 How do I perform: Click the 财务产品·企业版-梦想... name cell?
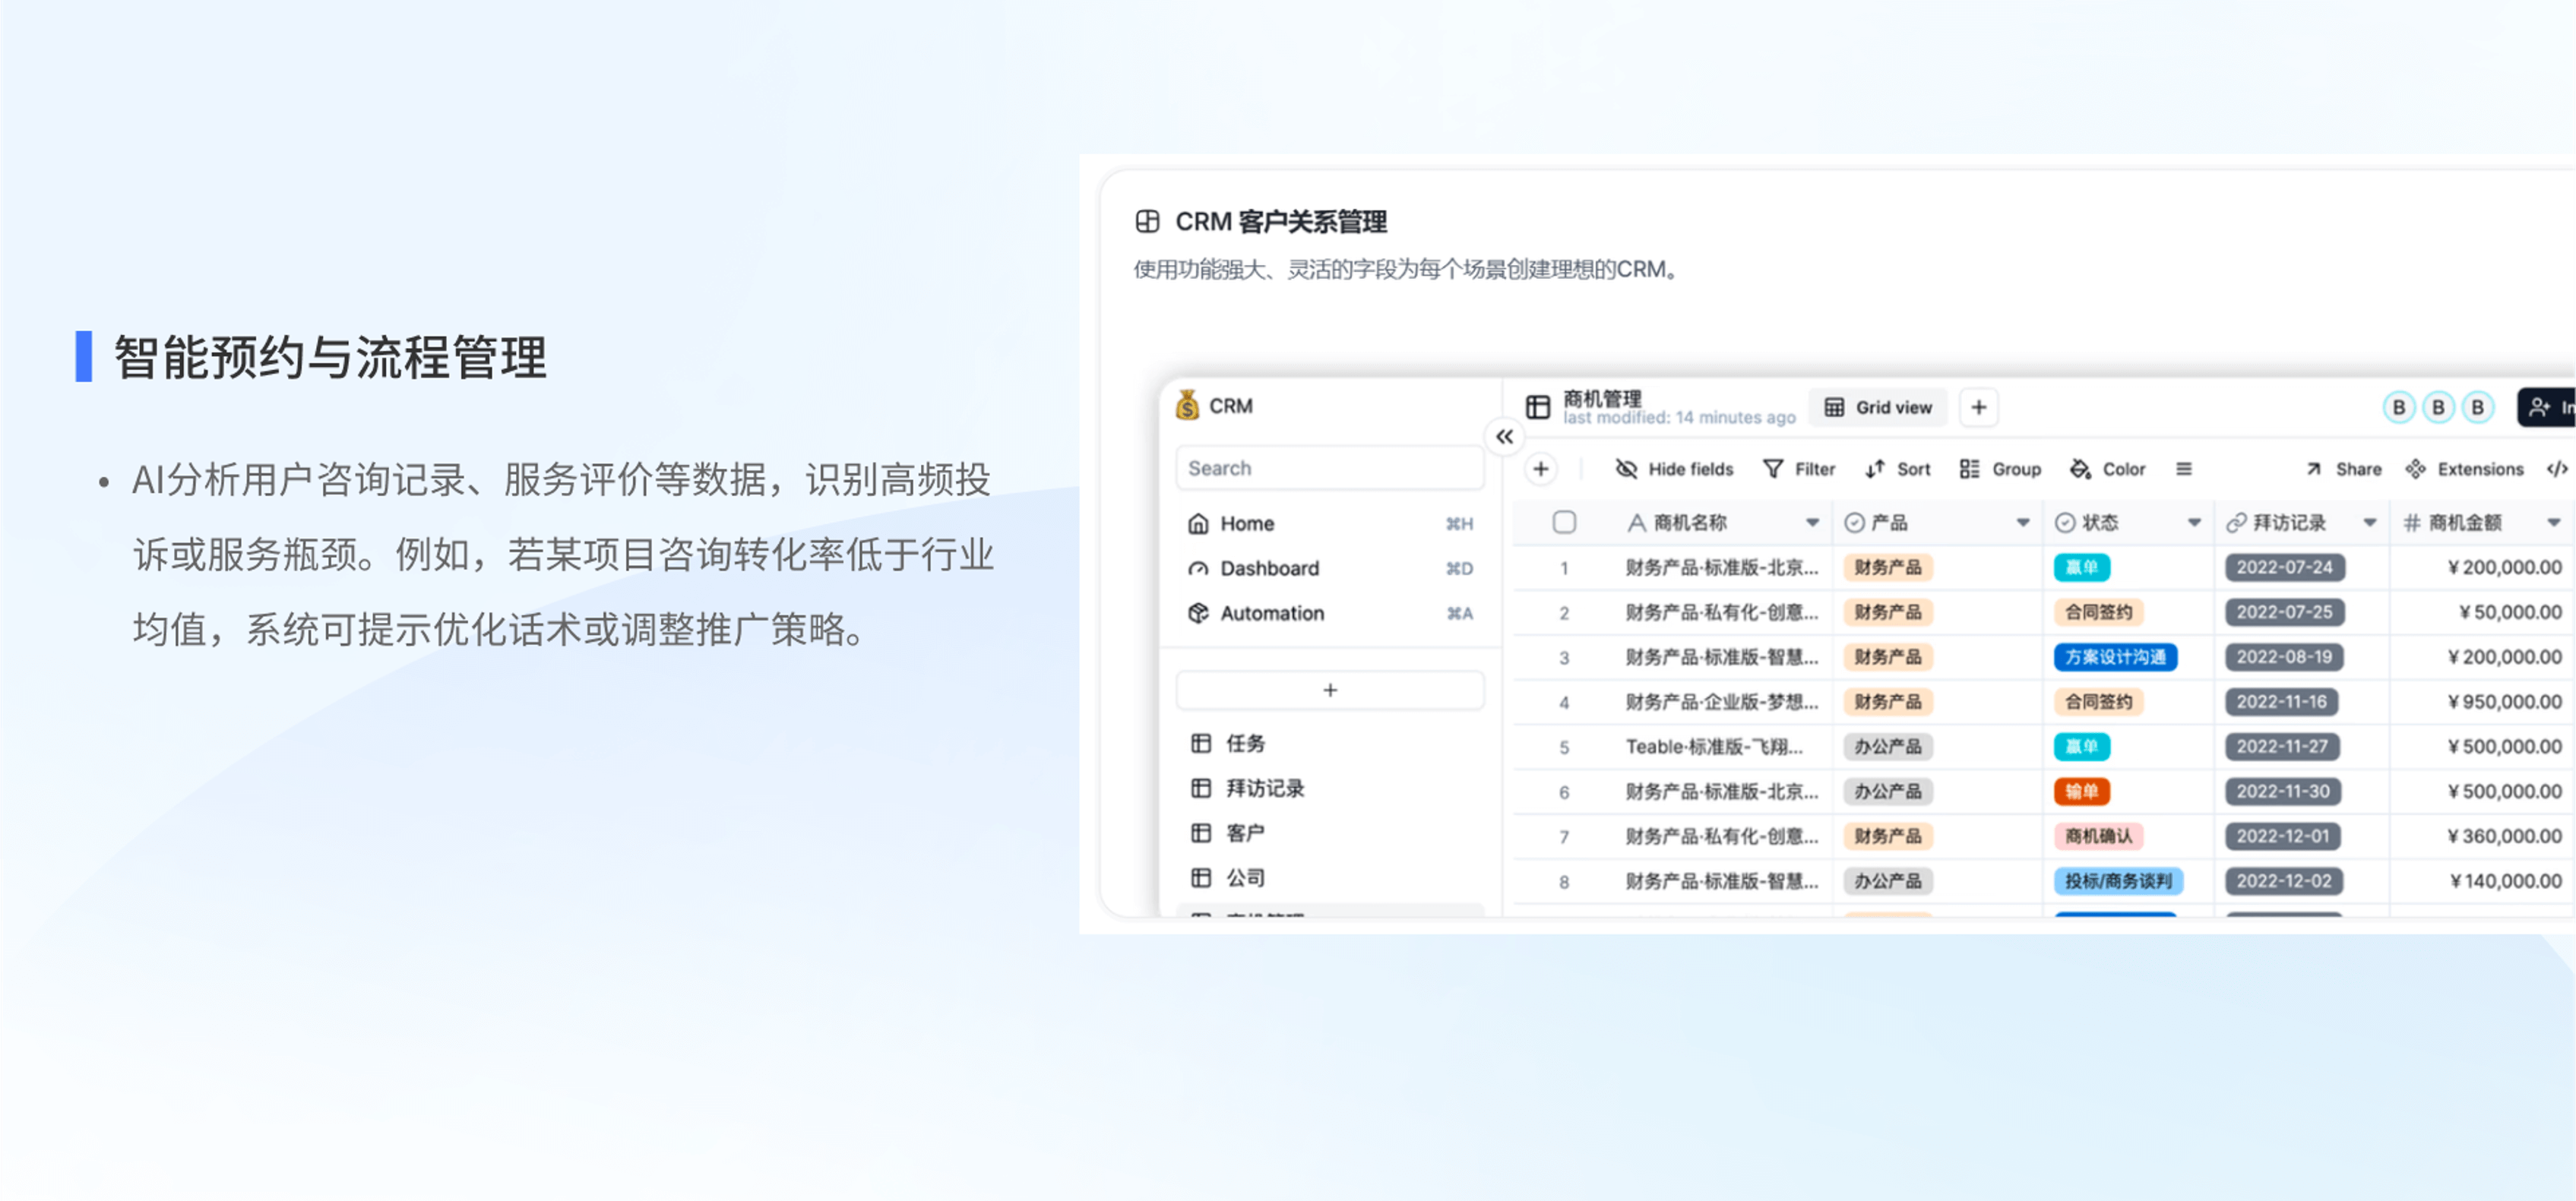pyautogui.click(x=1721, y=703)
